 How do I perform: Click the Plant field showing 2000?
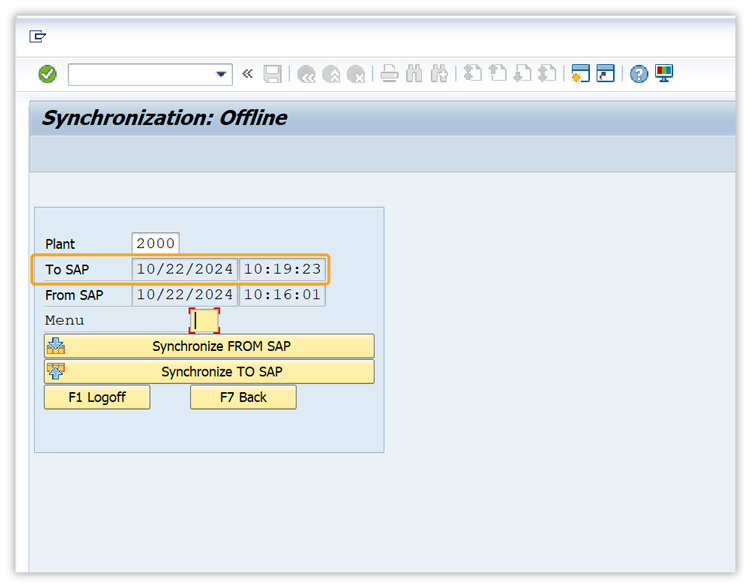[x=155, y=243]
